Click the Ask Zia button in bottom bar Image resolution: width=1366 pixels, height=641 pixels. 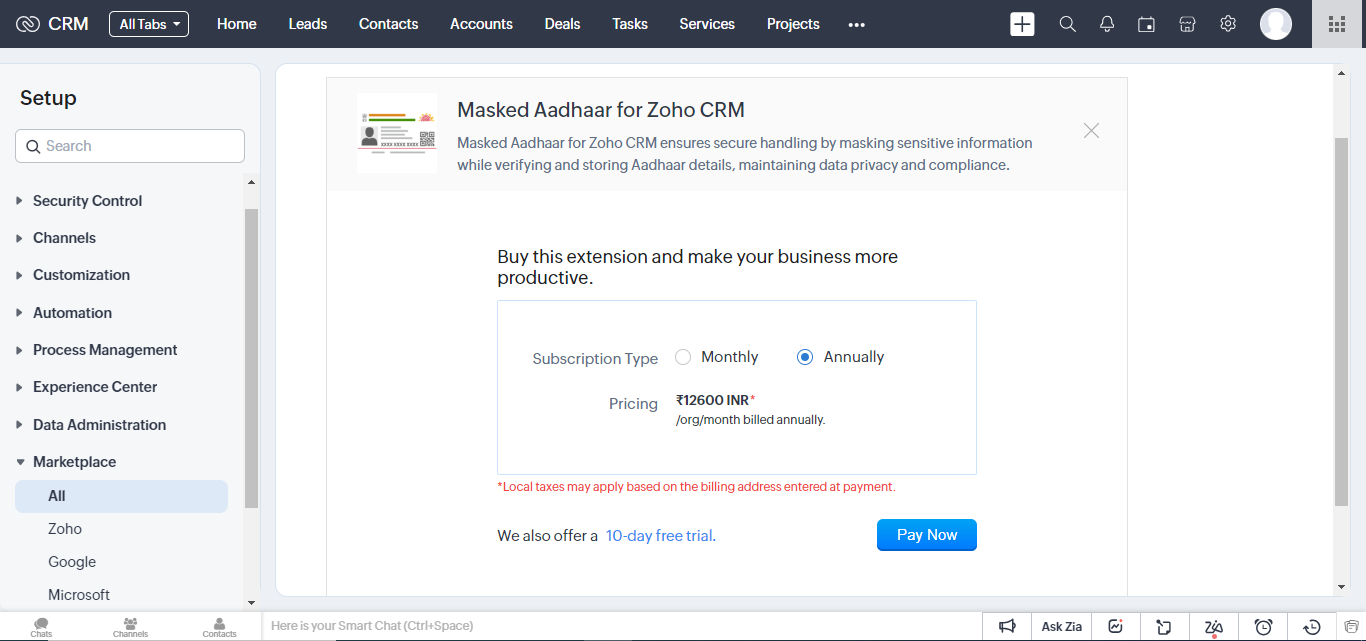tap(1062, 627)
